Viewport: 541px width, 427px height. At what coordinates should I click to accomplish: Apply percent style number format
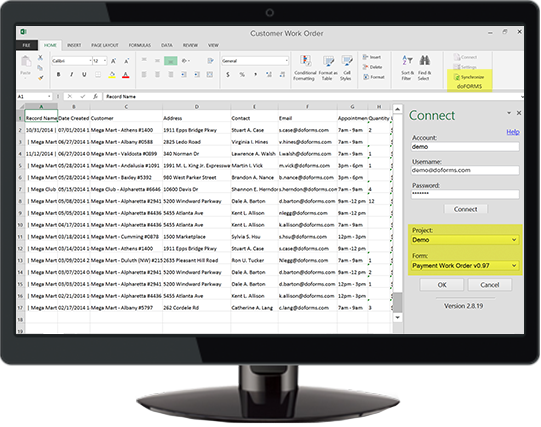(242, 75)
